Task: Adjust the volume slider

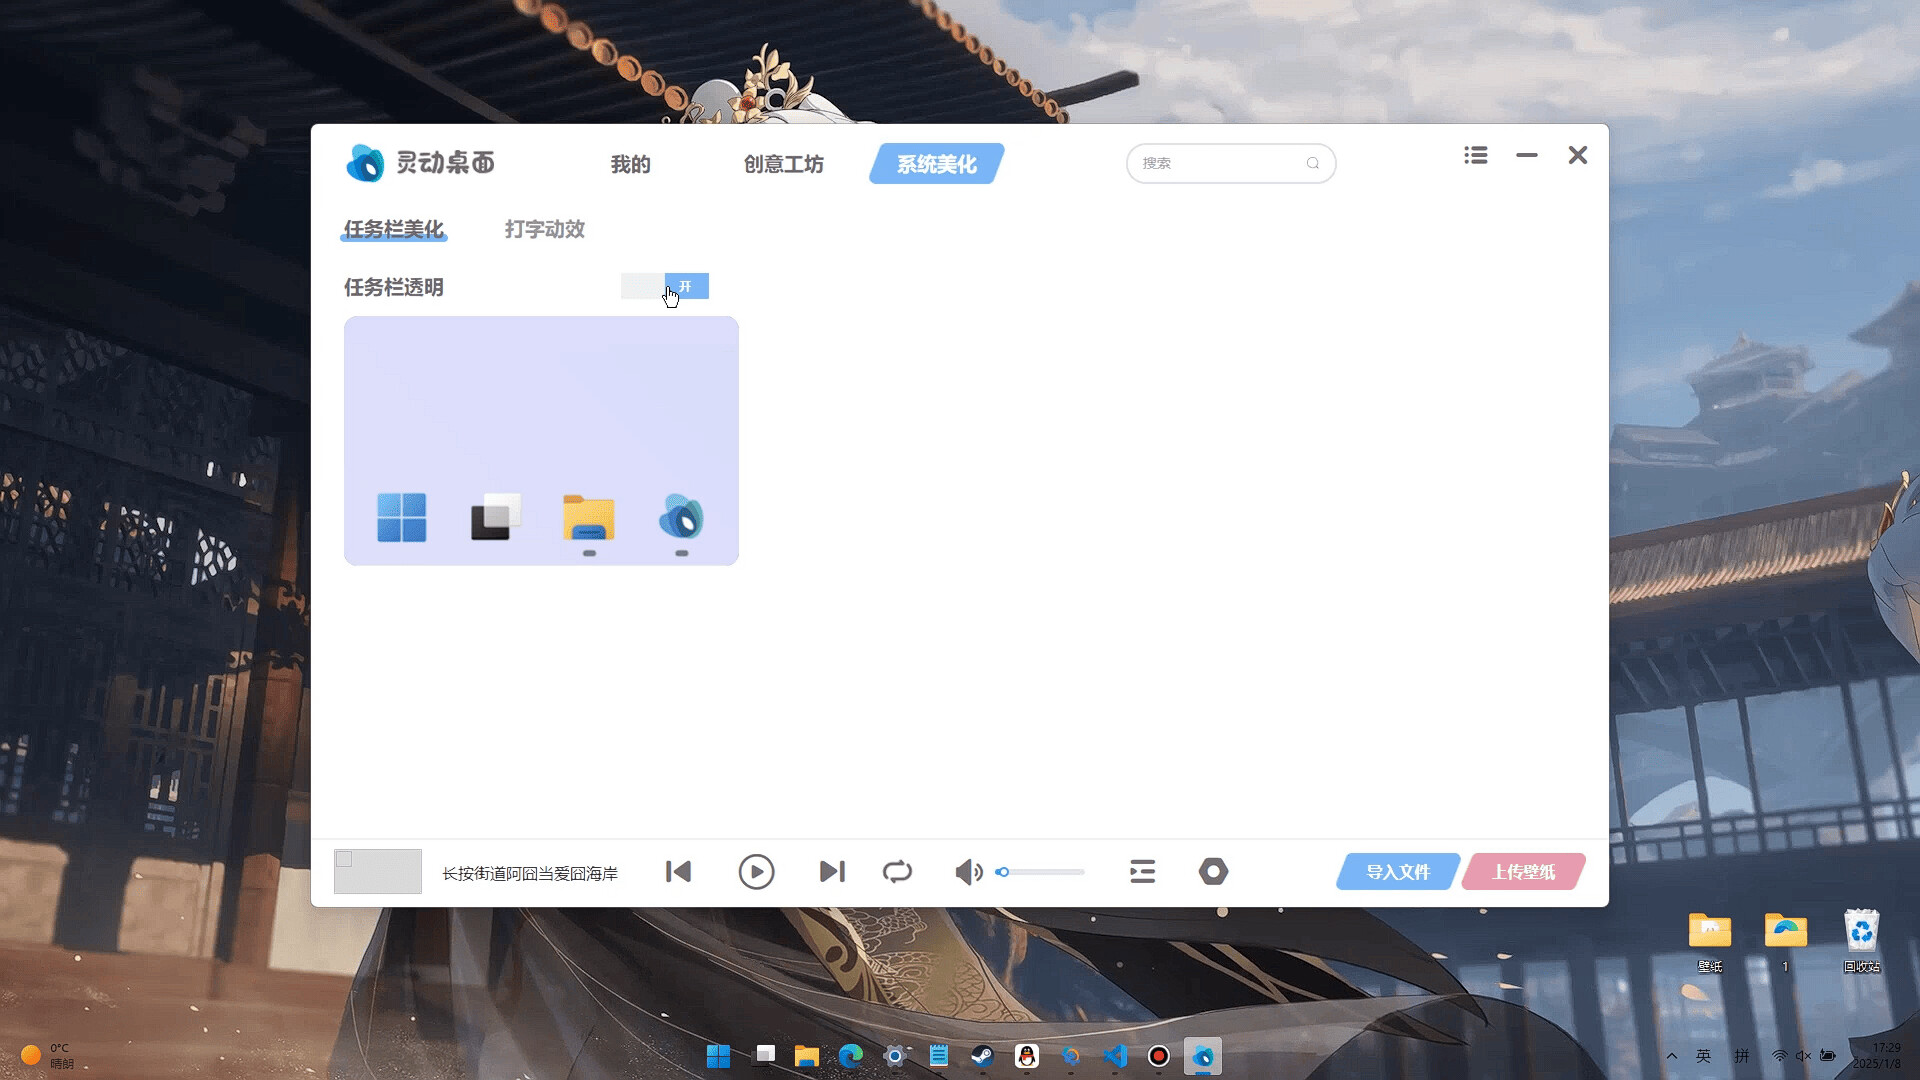Action: 1040,872
